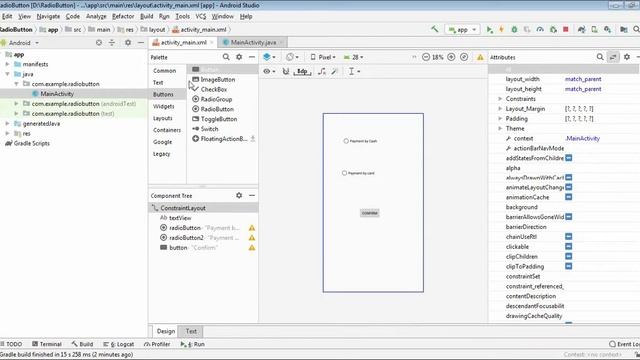
Task: Toggle the clipToPadding attribute checkbox
Action: pos(569,266)
